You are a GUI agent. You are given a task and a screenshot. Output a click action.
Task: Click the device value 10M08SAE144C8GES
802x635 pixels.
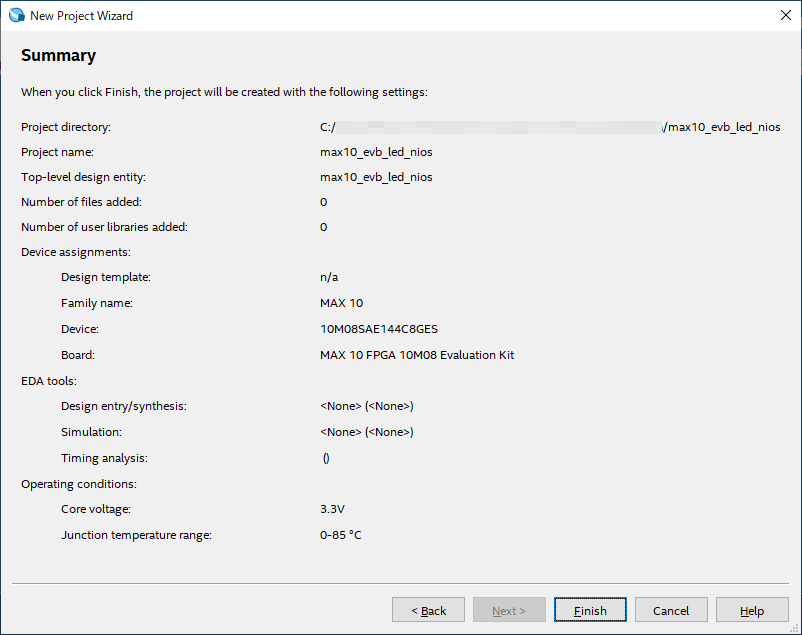379,329
